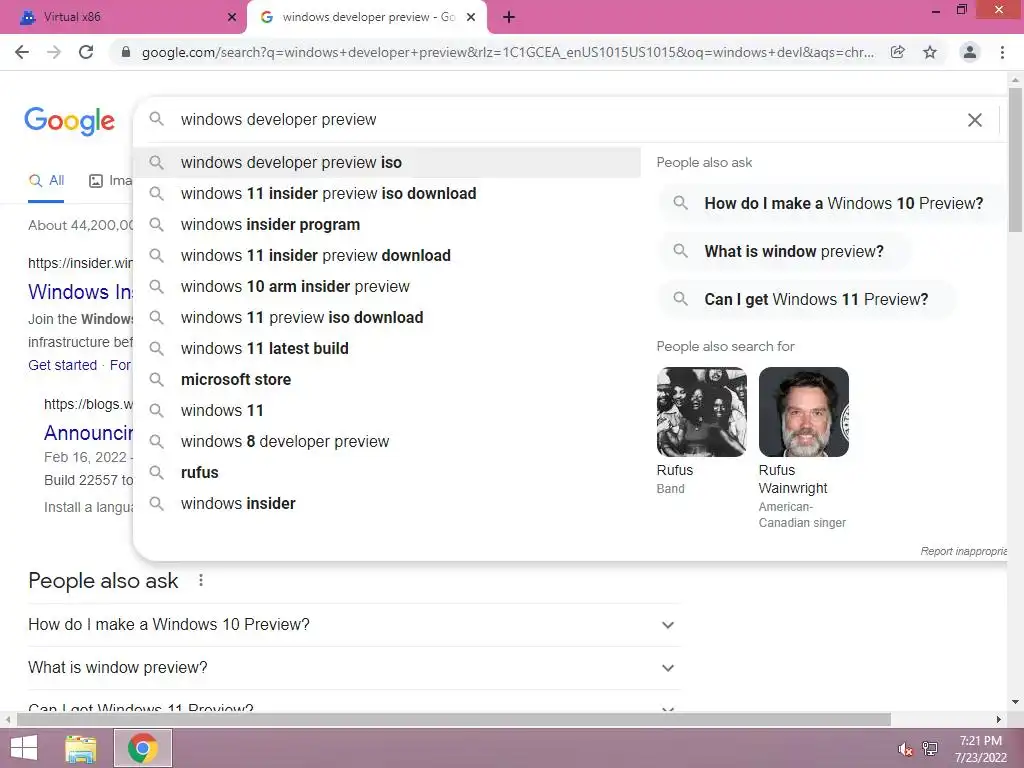Open the taskbar clock showing 7:21 PM
The image size is (1024, 768).
click(x=980, y=749)
